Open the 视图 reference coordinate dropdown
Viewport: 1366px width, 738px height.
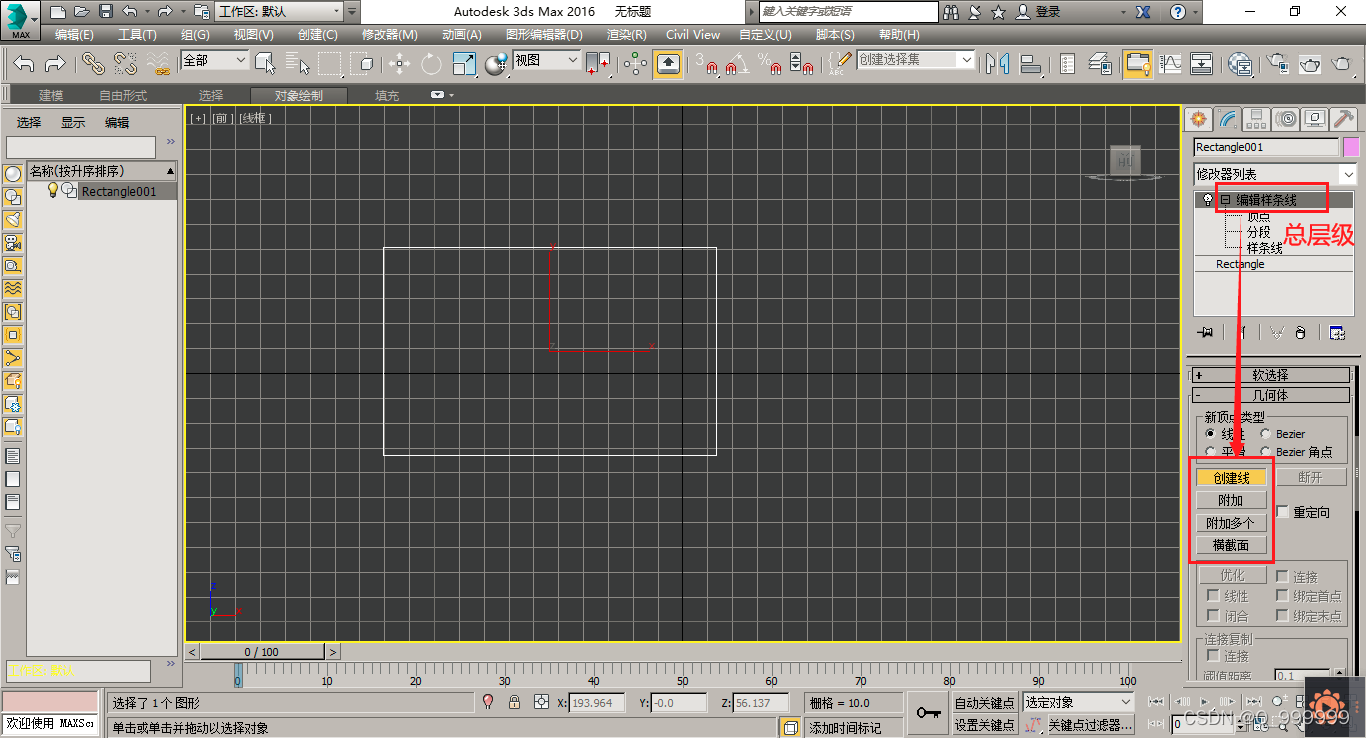pyautogui.click(x=546, y=60)
